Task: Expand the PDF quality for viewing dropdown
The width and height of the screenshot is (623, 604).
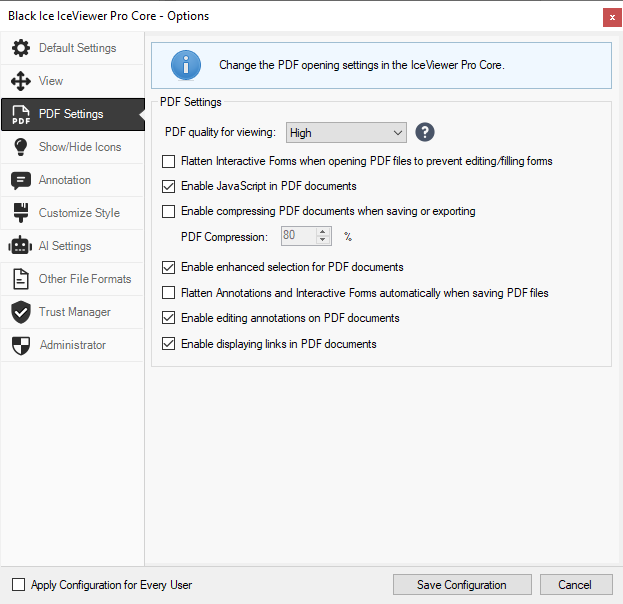Action: point(346,133)
